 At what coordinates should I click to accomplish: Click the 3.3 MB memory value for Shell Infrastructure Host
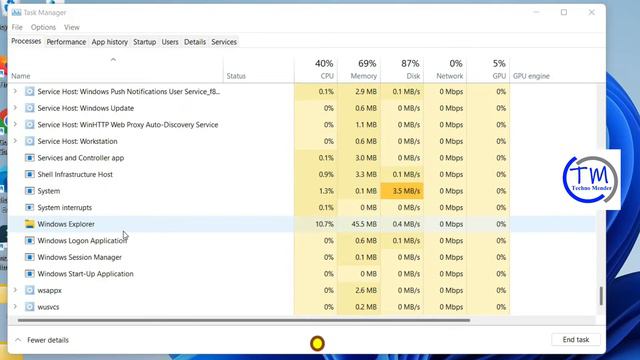click(366, 174)
